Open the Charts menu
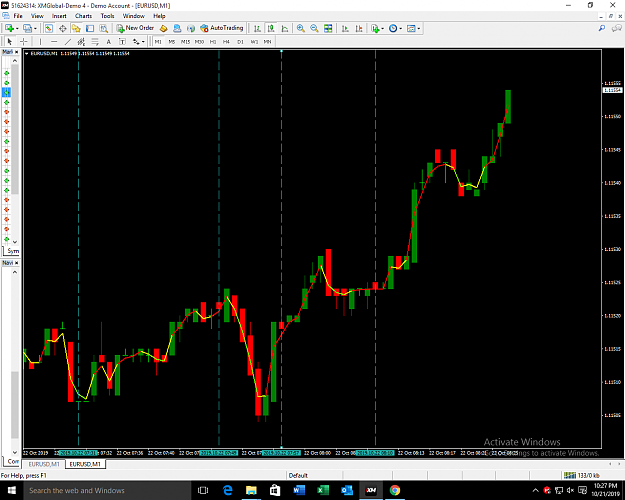The width and height of the screenshot is (625, 500). point(83,16)
